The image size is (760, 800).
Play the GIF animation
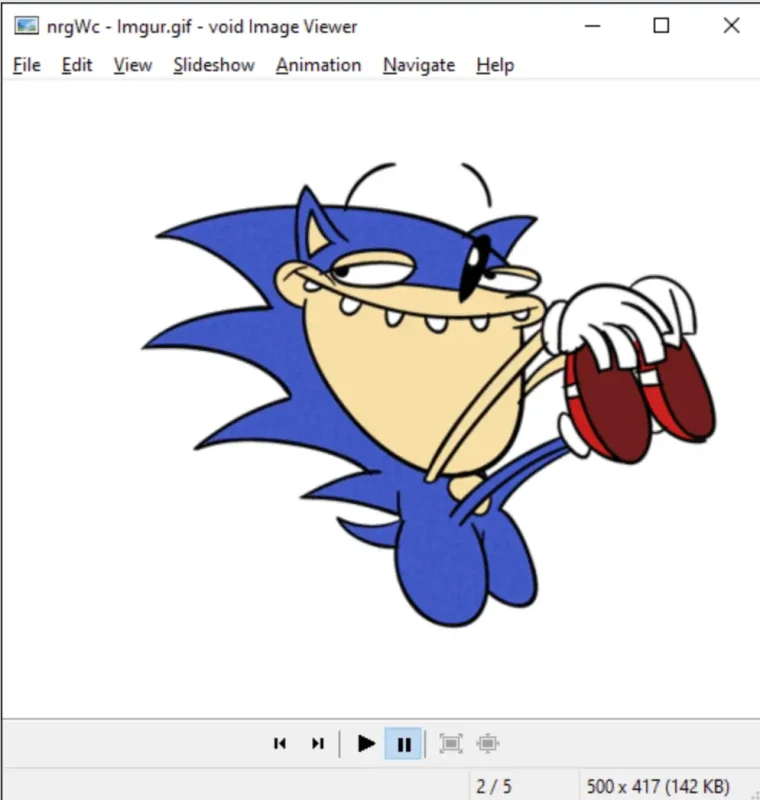pyautogui.click(x=366, y=743)
